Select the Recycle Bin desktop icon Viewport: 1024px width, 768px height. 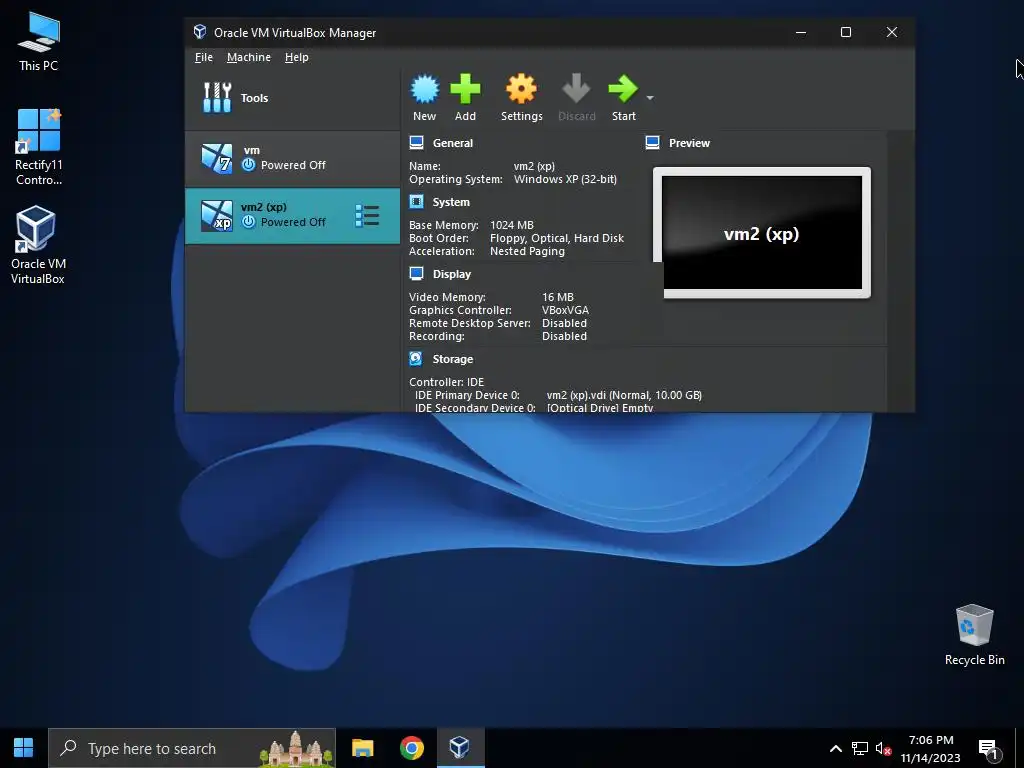tap(974, 634)
